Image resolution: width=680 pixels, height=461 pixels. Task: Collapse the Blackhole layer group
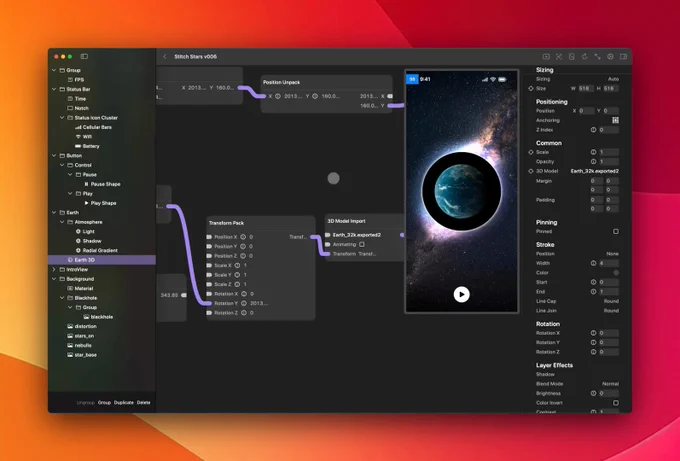pos(62,298)
